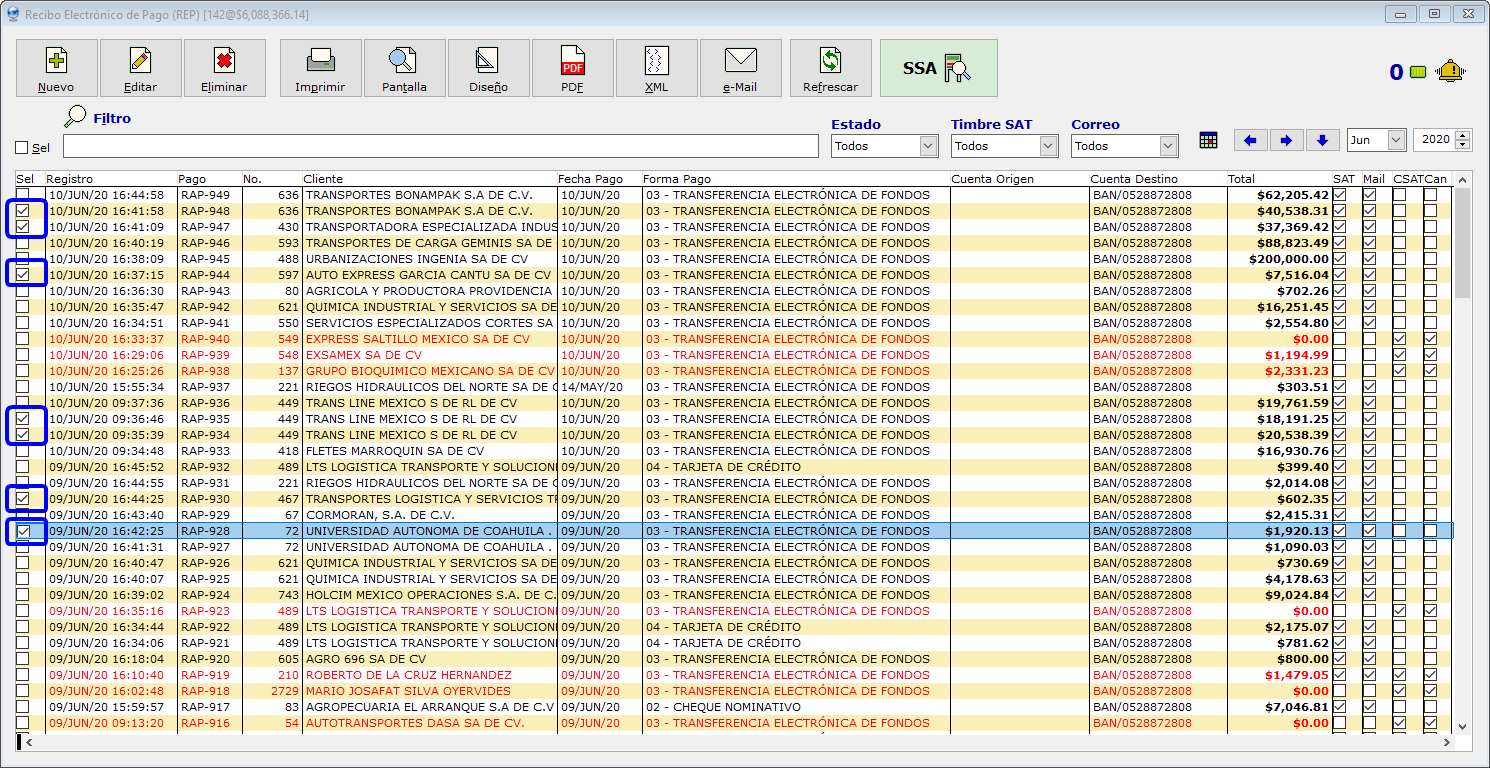Click the Nuevo toolbar icon
The width and height of the screenshot is (1490, 768).
coord(56,68)
